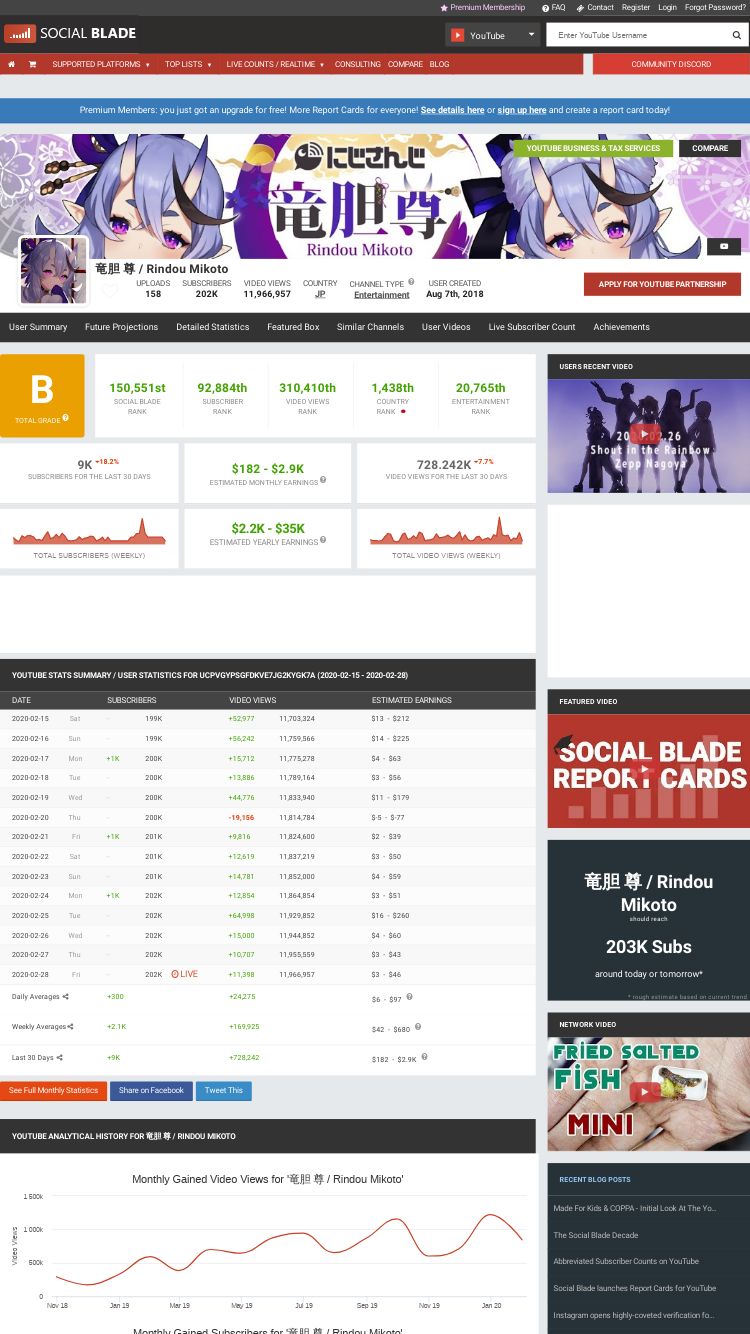Screen dimensions: 750x1334
Task: Click sign up here link in banner
Action: (x=522, y=110)
